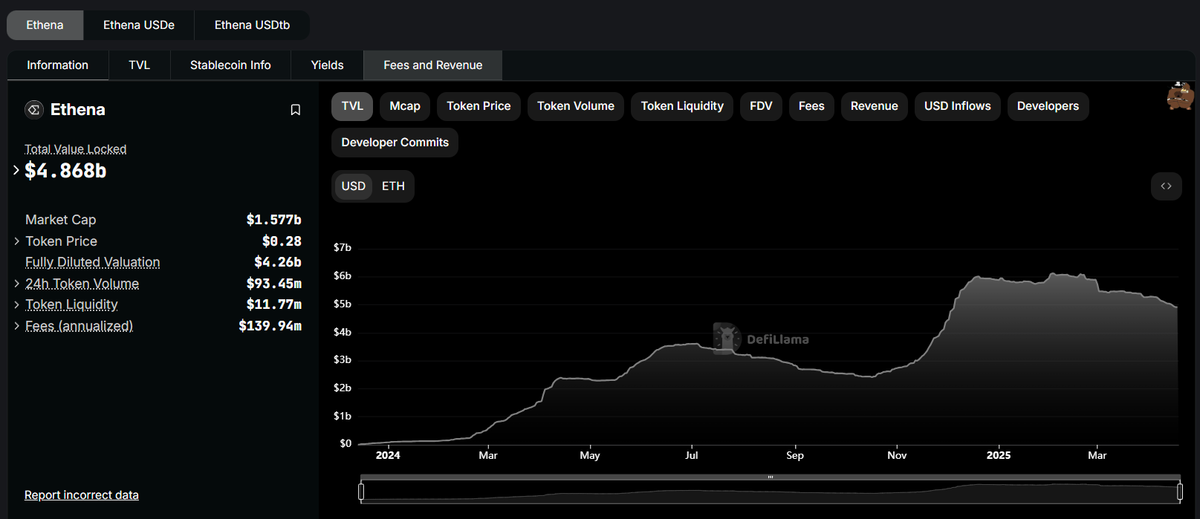The width and height of the screenshot is (1200, 519).
Task: Click the Market Cap value $1.577b
Action: tap(274, 219)
